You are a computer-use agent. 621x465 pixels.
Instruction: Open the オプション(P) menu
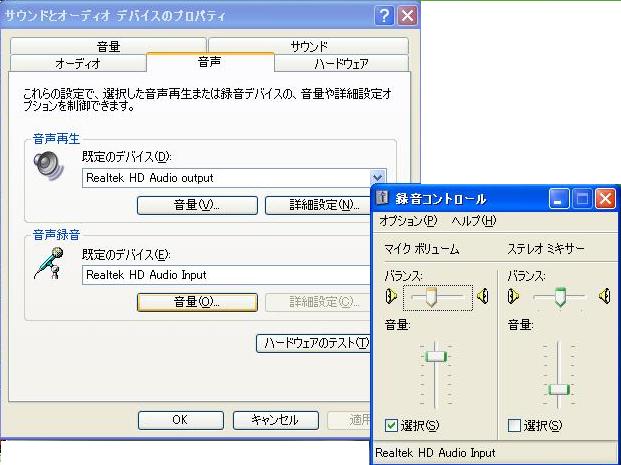click(x=408, y=221)
